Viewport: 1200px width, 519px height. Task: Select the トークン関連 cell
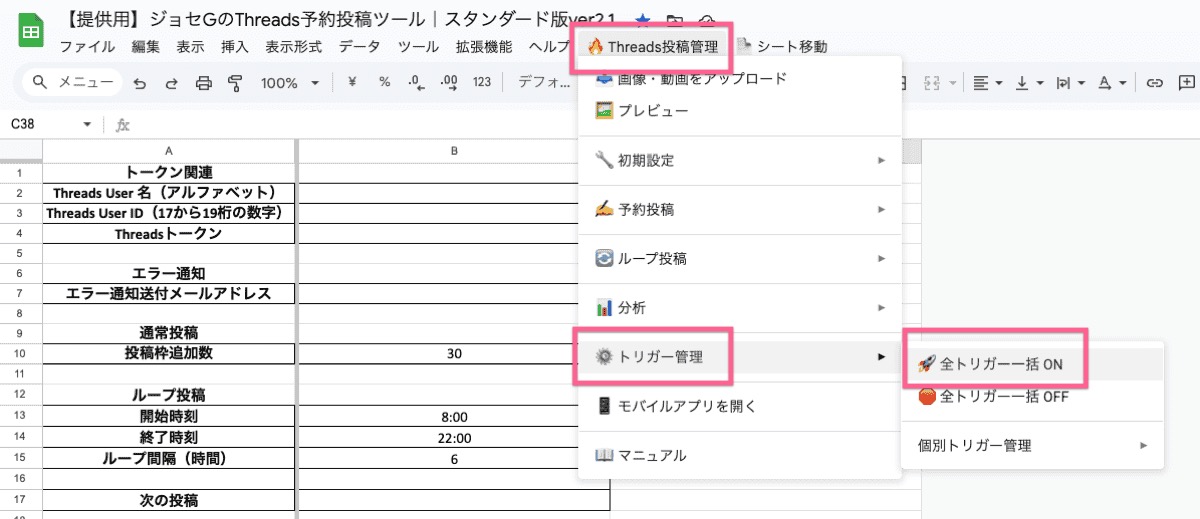(x=169, y=172)
